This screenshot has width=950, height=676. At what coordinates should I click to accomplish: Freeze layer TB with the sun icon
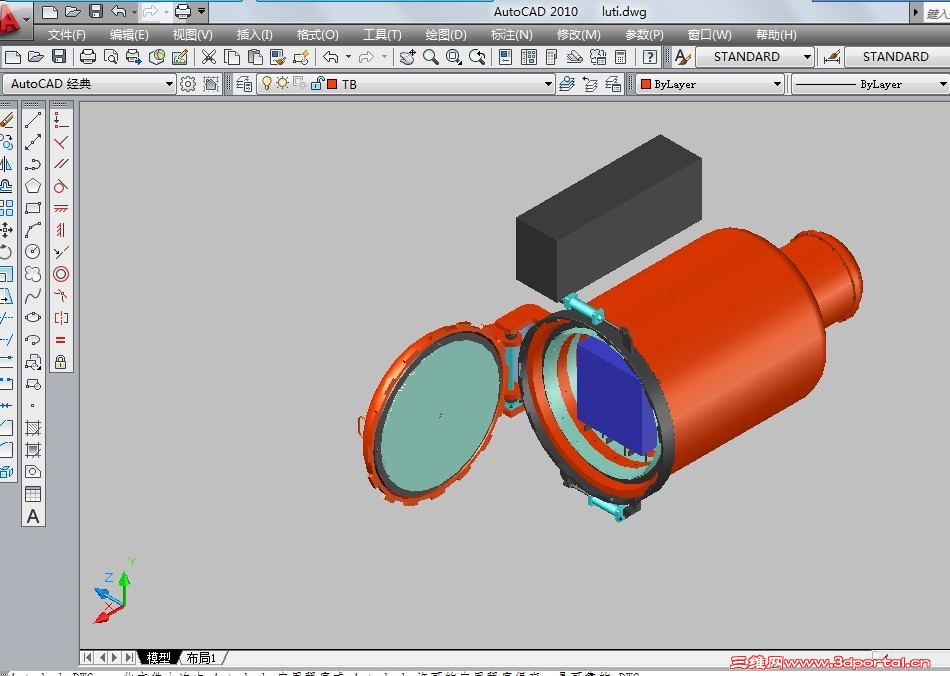click(x=283, y=84)
